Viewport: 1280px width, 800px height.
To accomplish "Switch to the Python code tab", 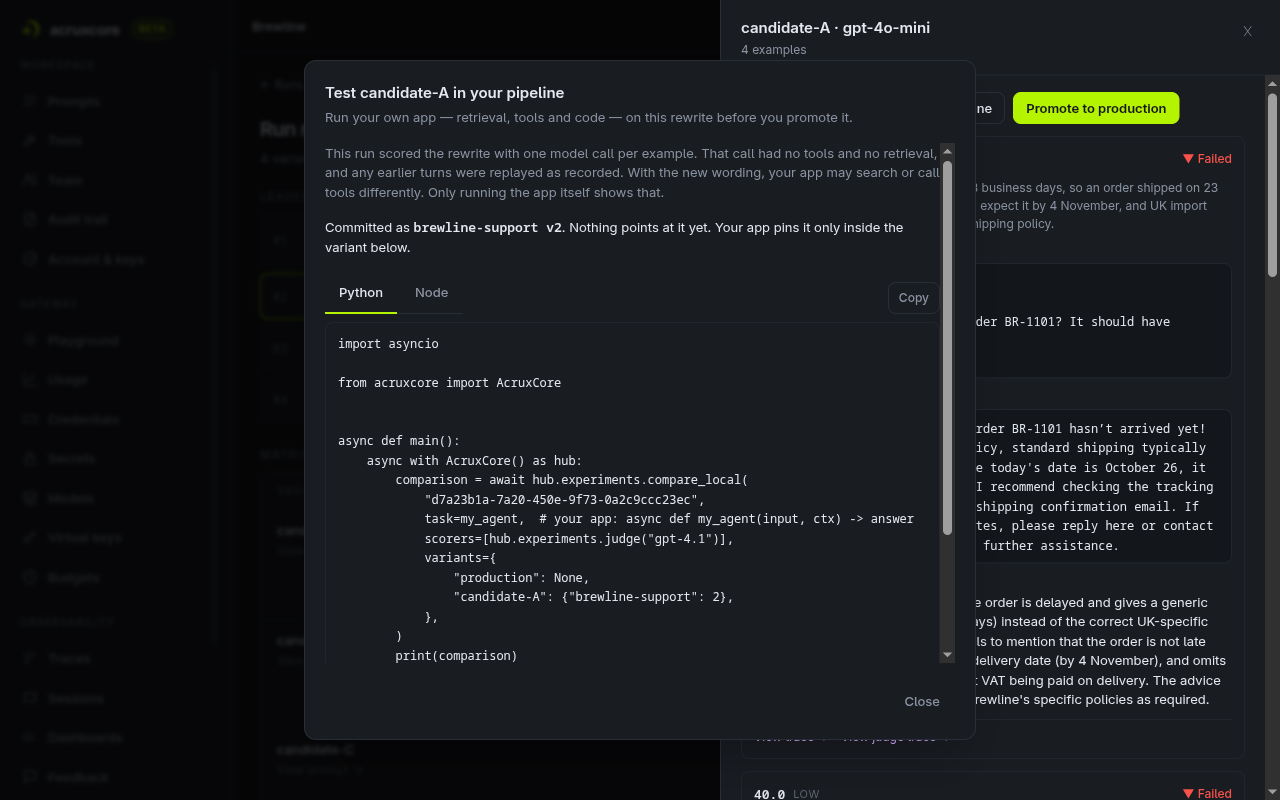I will coord(361,293).
